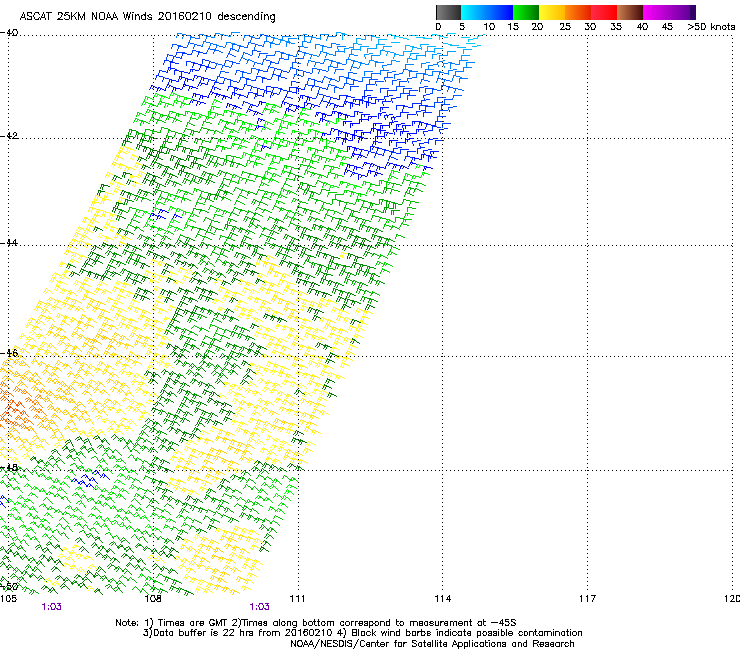Click the 117 longitude label
Viewport: 740px width, 650px height.
pyautogui.click(x=588, y=599)
